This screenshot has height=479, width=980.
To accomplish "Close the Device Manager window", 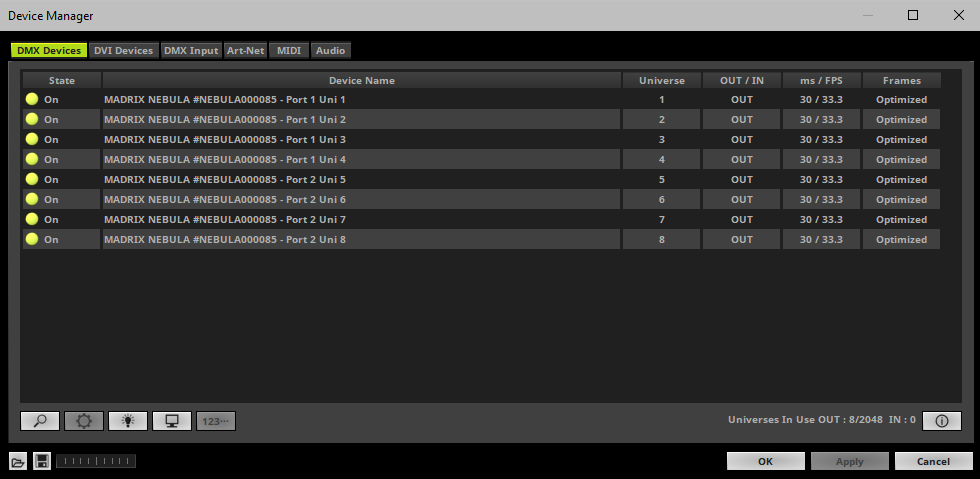I will click(958, 15).
